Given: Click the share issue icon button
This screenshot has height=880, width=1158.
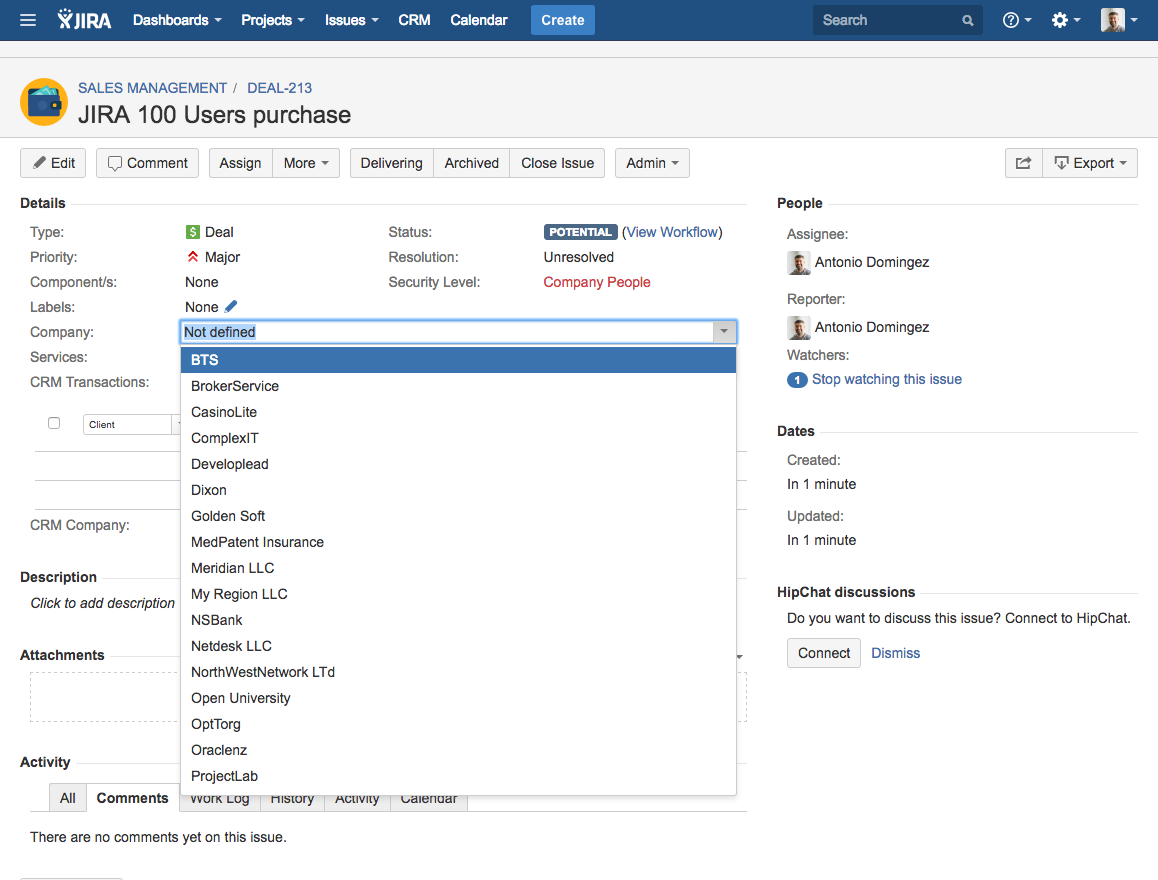Looking at the screenshot, I should coord(1023,163).
